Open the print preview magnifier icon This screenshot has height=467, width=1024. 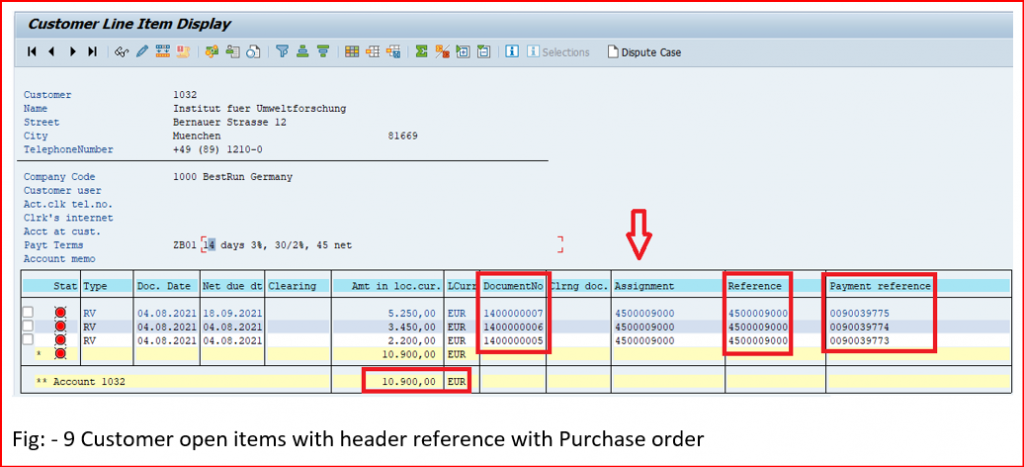click(253, 52)
